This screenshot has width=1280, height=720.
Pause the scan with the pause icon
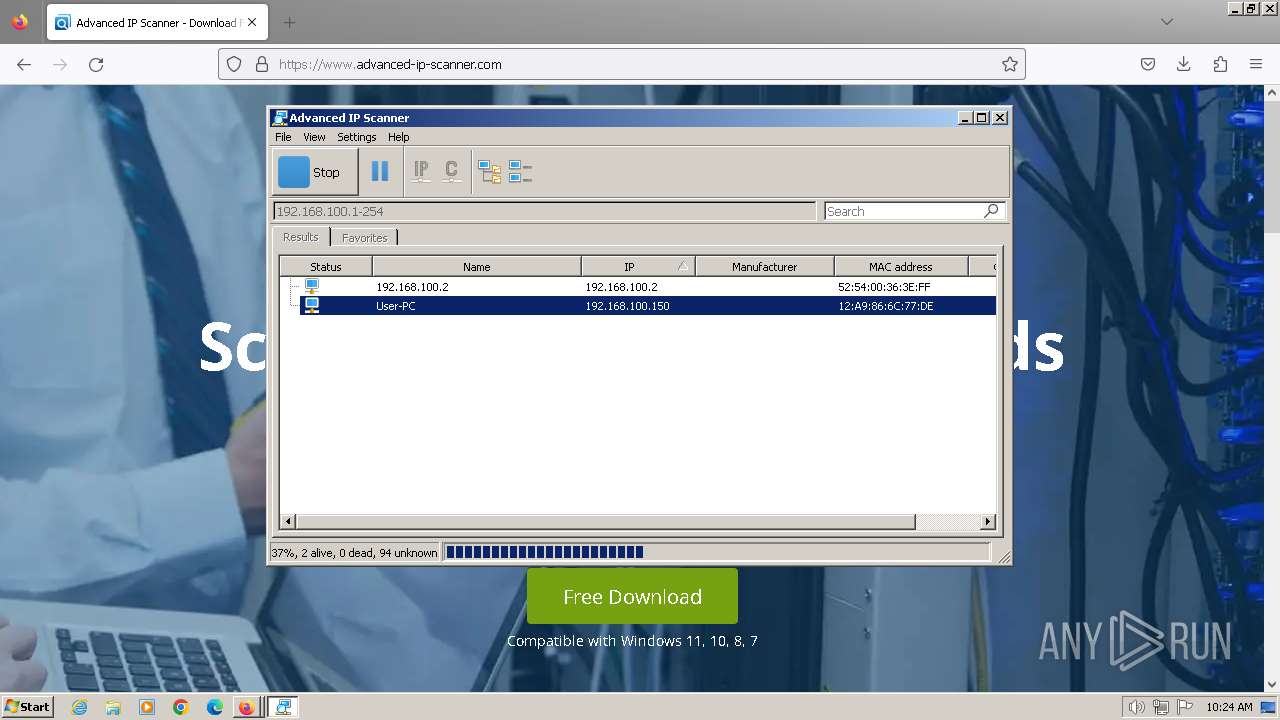(380, 172)
